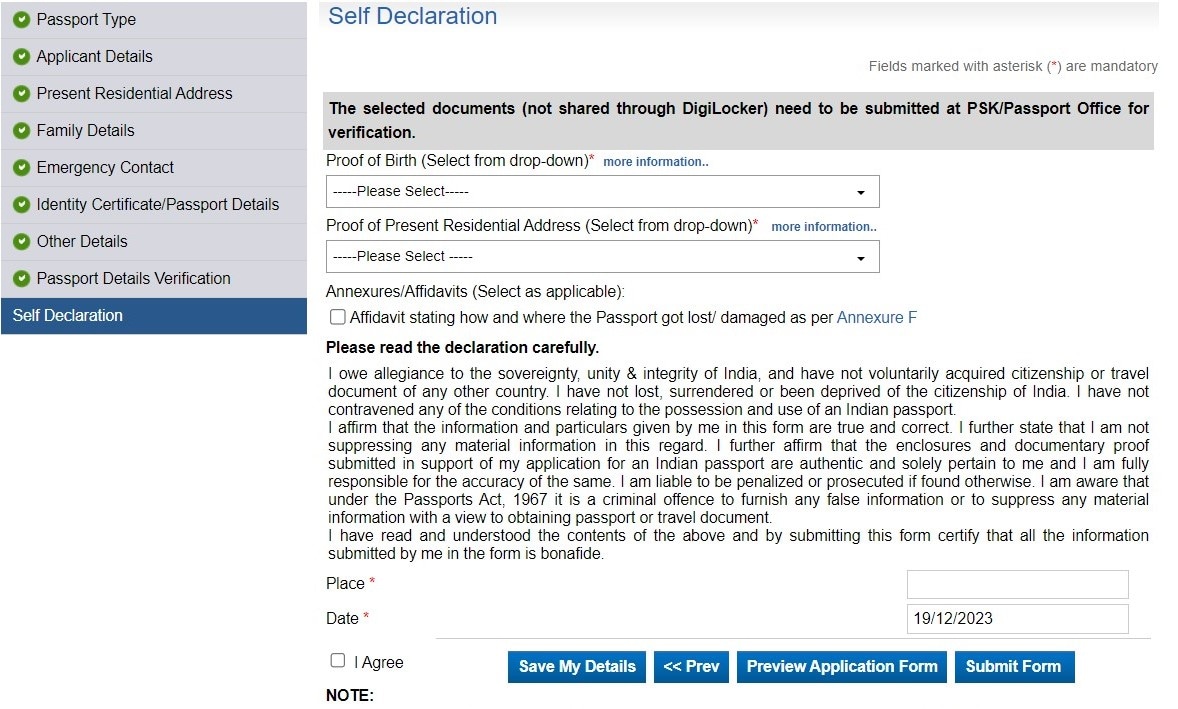Click checkmark icon beside Passport Details Verification
The width and height of the screenshot is (1178, 709).
pyautogui.click(x=21, y=279)
